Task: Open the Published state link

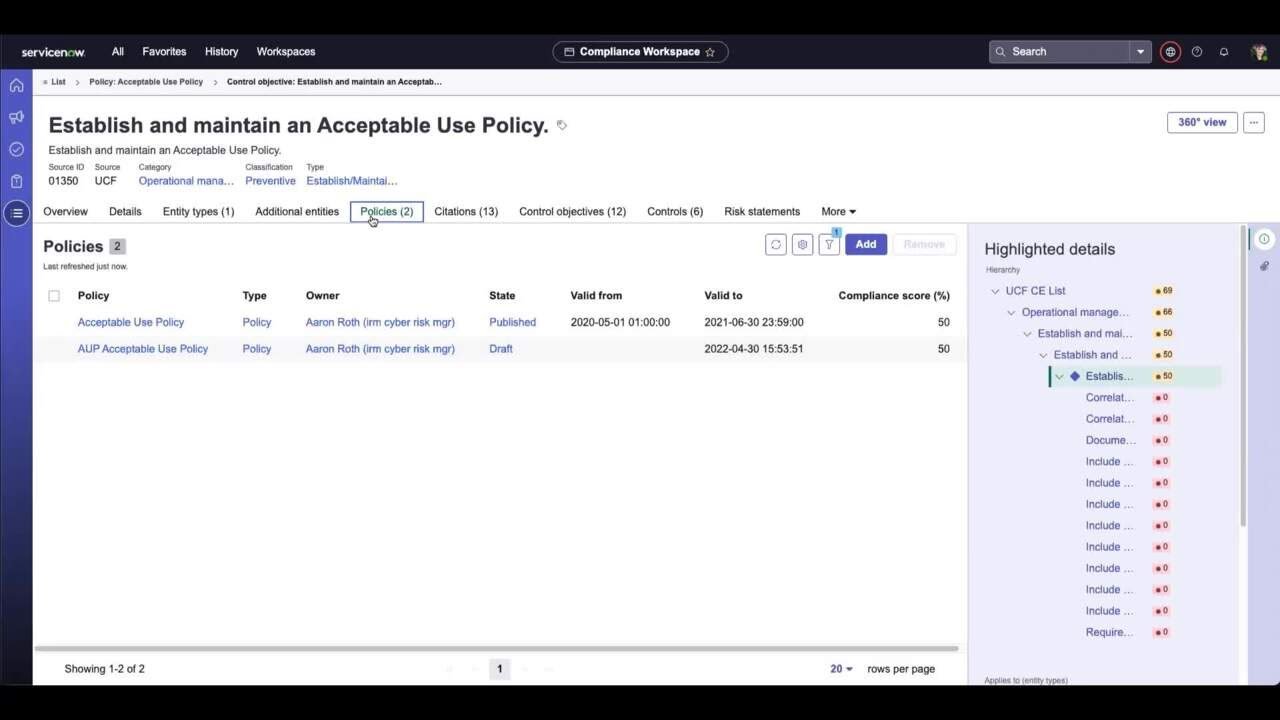Action: [x=512, y=323]
